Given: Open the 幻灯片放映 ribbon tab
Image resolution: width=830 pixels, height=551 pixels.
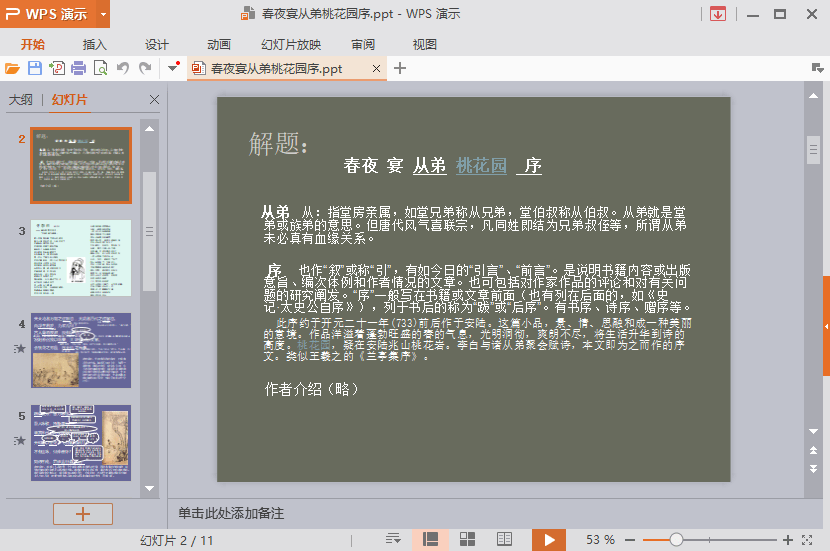Looking at the screenshot, I should 291,44.
